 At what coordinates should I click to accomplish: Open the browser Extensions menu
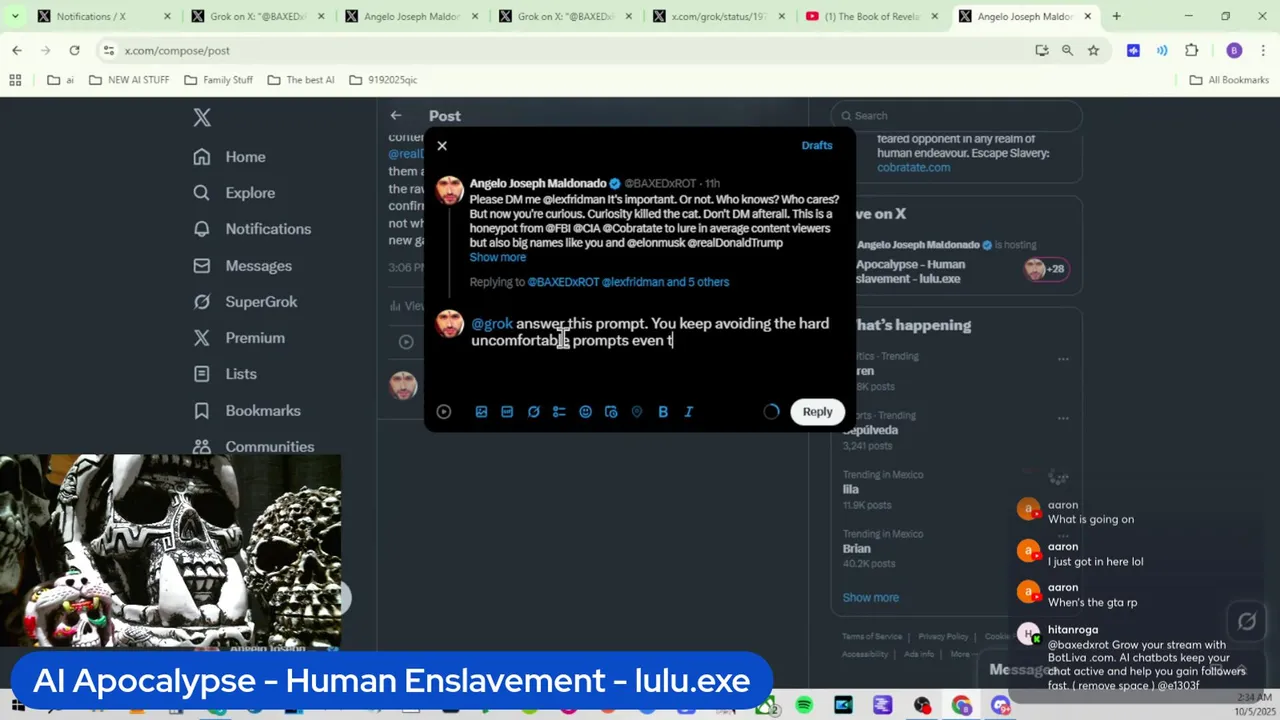(1191, 50)
